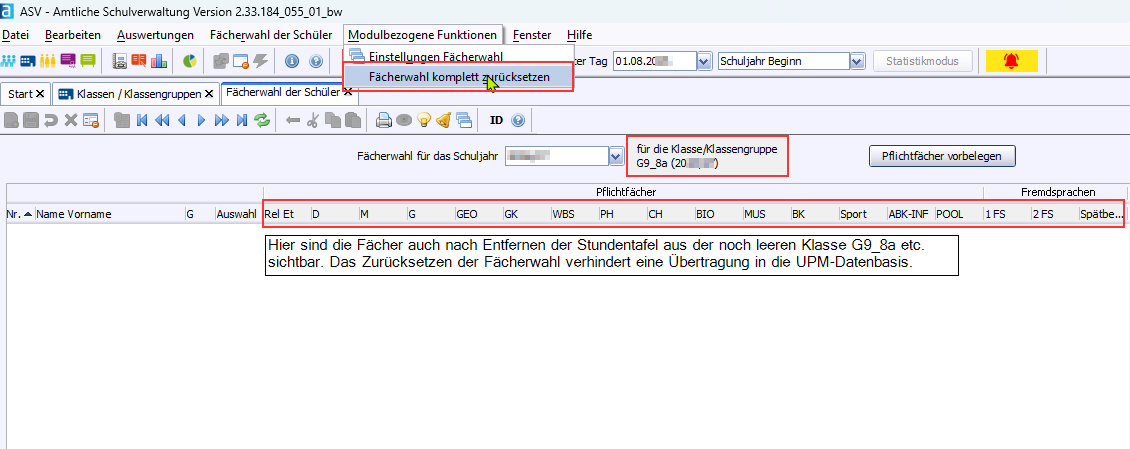Open the Fächerwahl für das Schuljahr dropdown

[x=616, y=156]
